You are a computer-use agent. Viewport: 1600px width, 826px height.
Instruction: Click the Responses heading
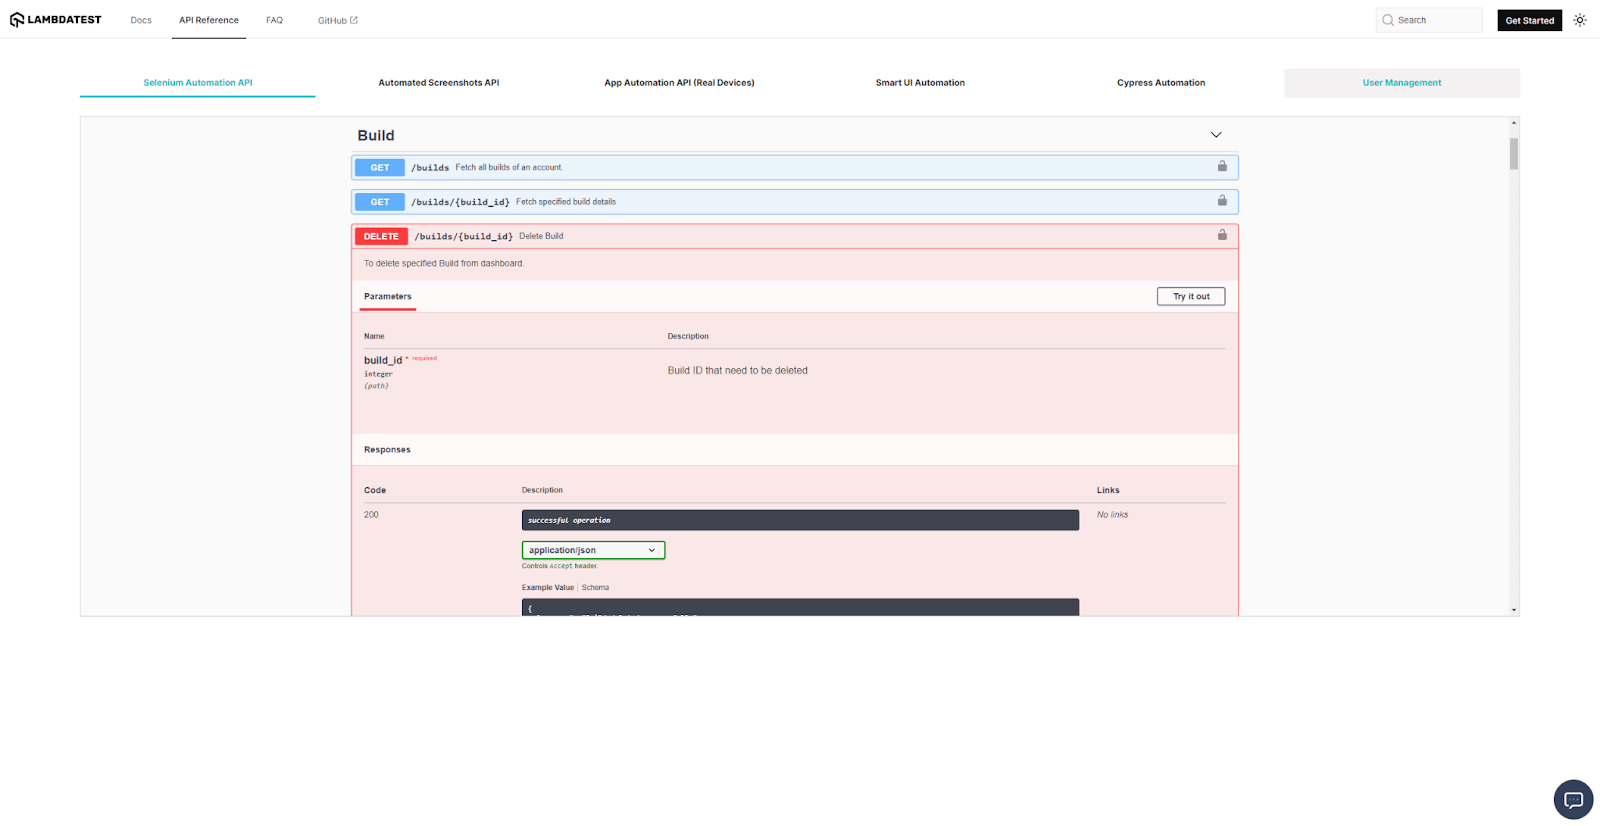[x=387, y=450]
